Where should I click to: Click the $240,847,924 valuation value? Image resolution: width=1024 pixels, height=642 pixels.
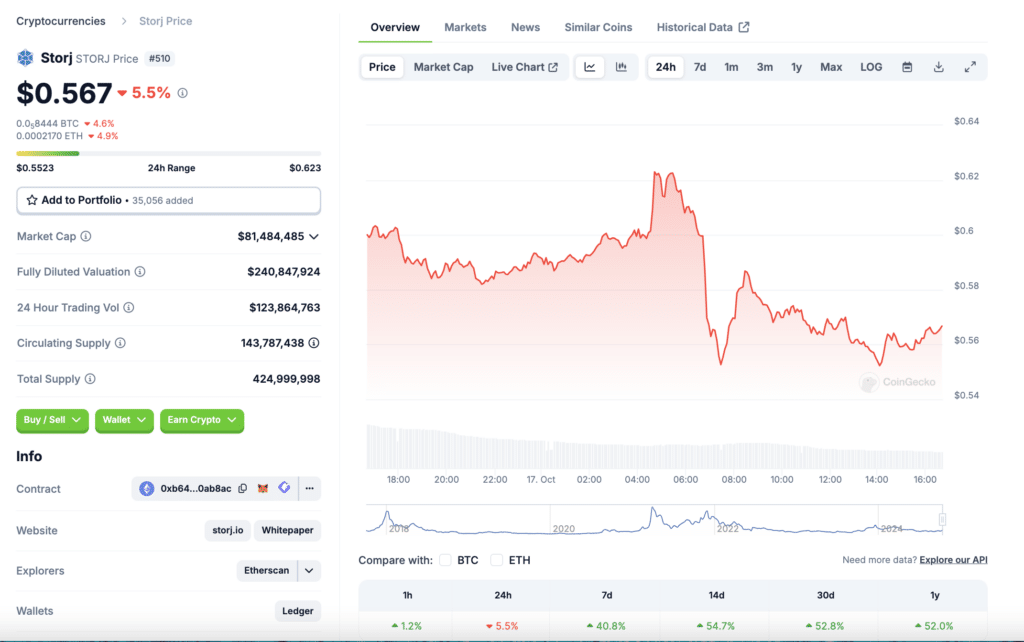[283, 272]
